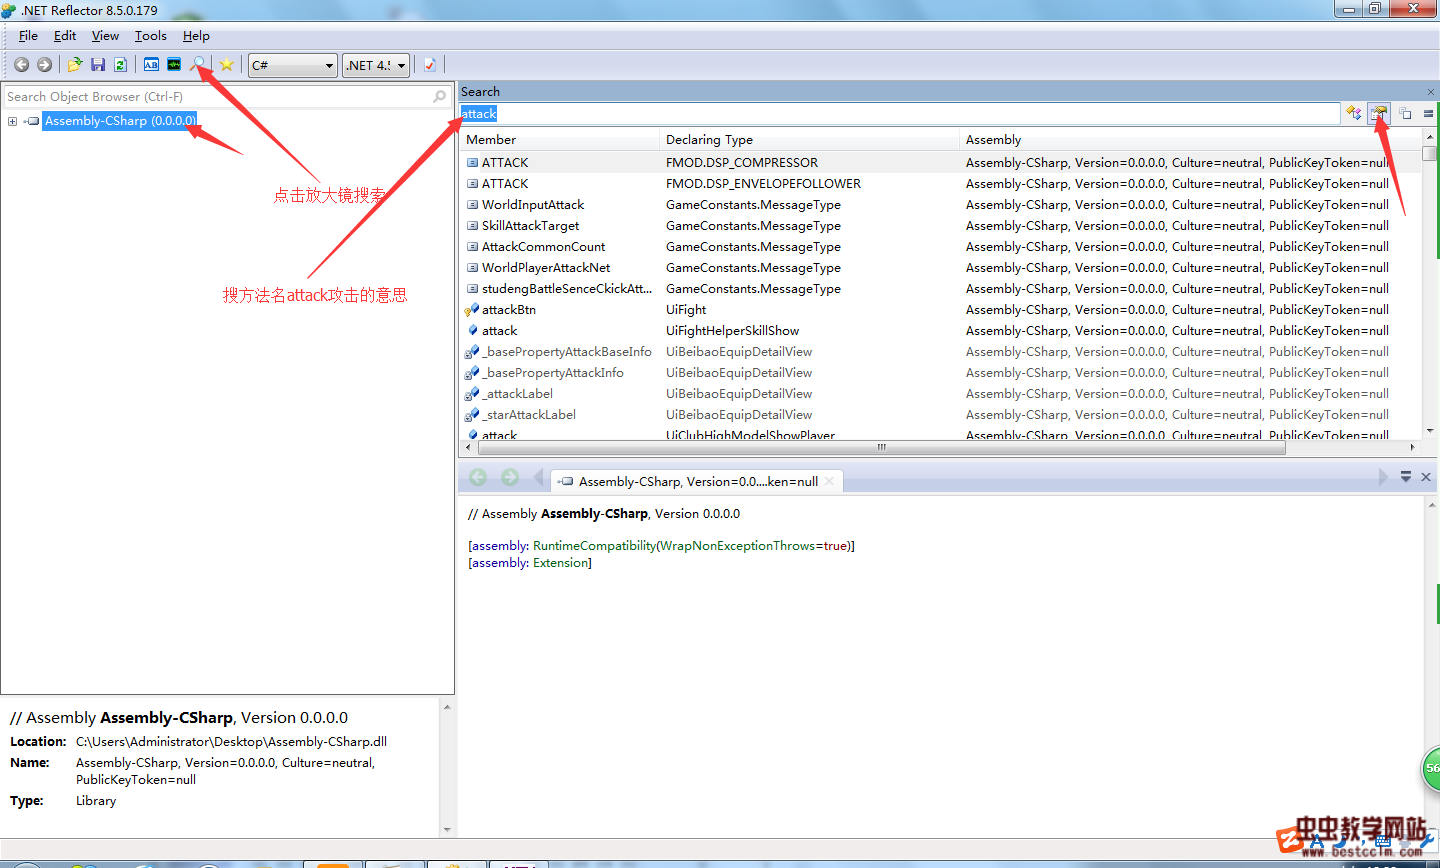This screenshot has height=868, width=1440.
Task: Select ATTACK in the FMOD.DSP_ENVELOPEFOLLOWER row
Action: click(x=505, y=184)
